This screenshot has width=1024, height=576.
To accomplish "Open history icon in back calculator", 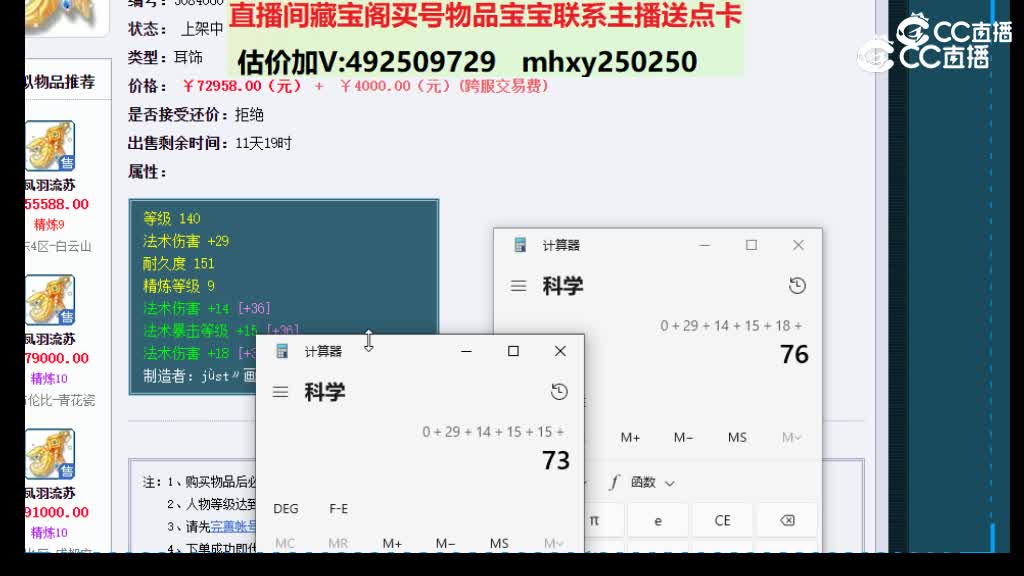I will pos(797,285).
